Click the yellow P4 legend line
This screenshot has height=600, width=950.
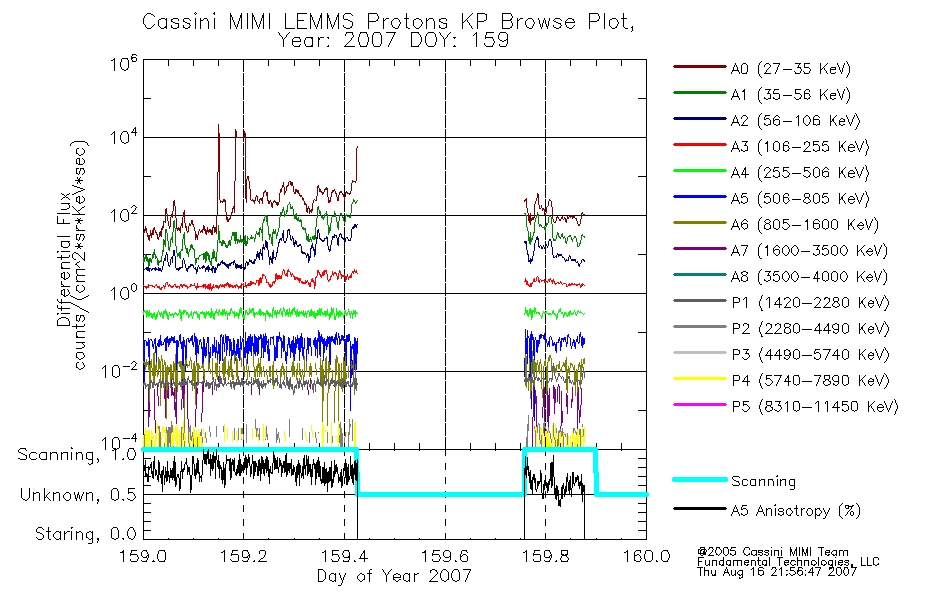pos(700,379)
